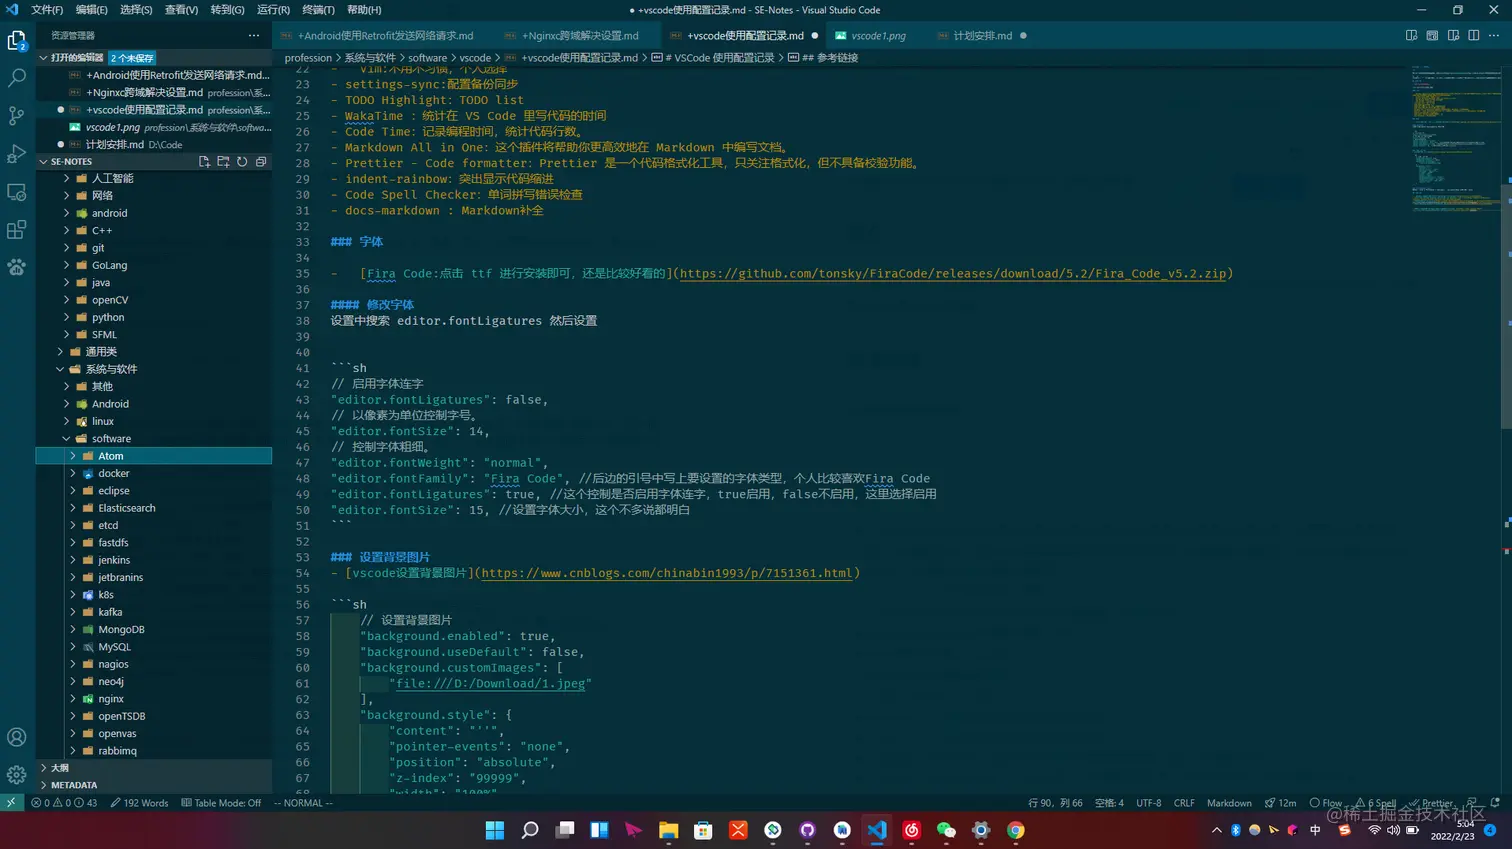This screenshot has height=849, width=1512.
Task: Expand the 大纲 outline section
Action: click(153, 768)
